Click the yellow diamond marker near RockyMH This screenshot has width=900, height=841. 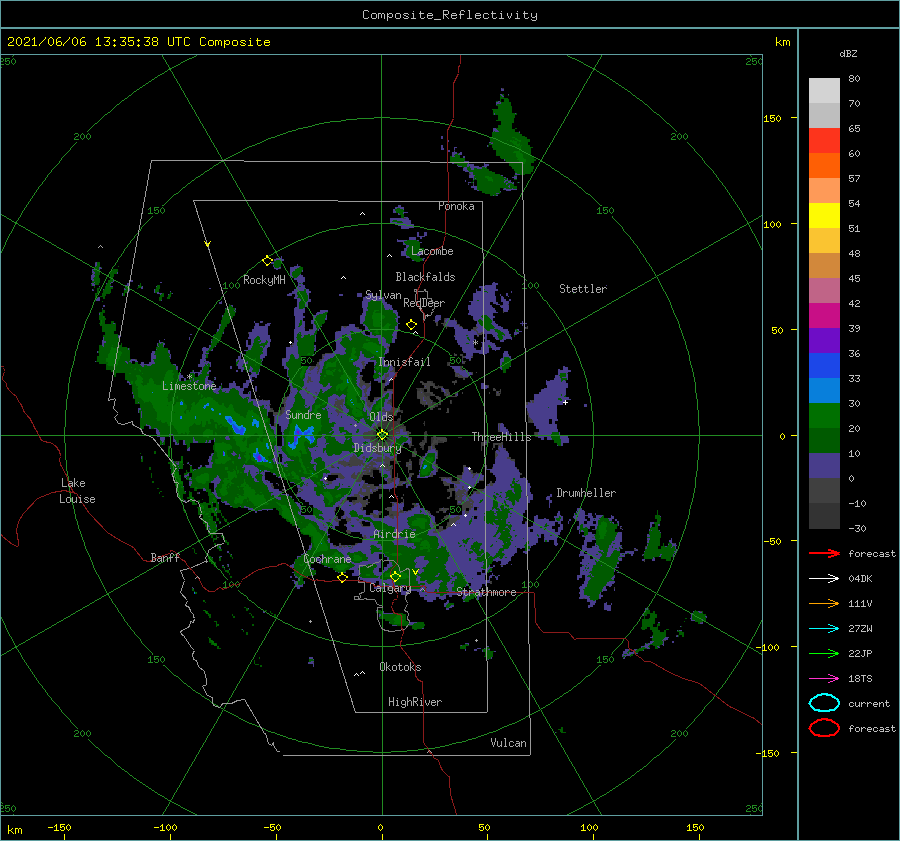tap(267, 261)
